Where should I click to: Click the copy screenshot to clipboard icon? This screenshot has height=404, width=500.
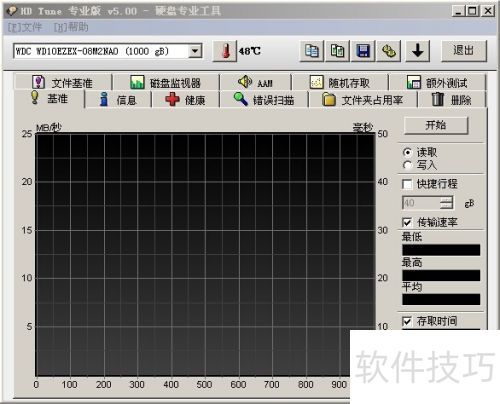pyautogui.click(x=337, y=51)
